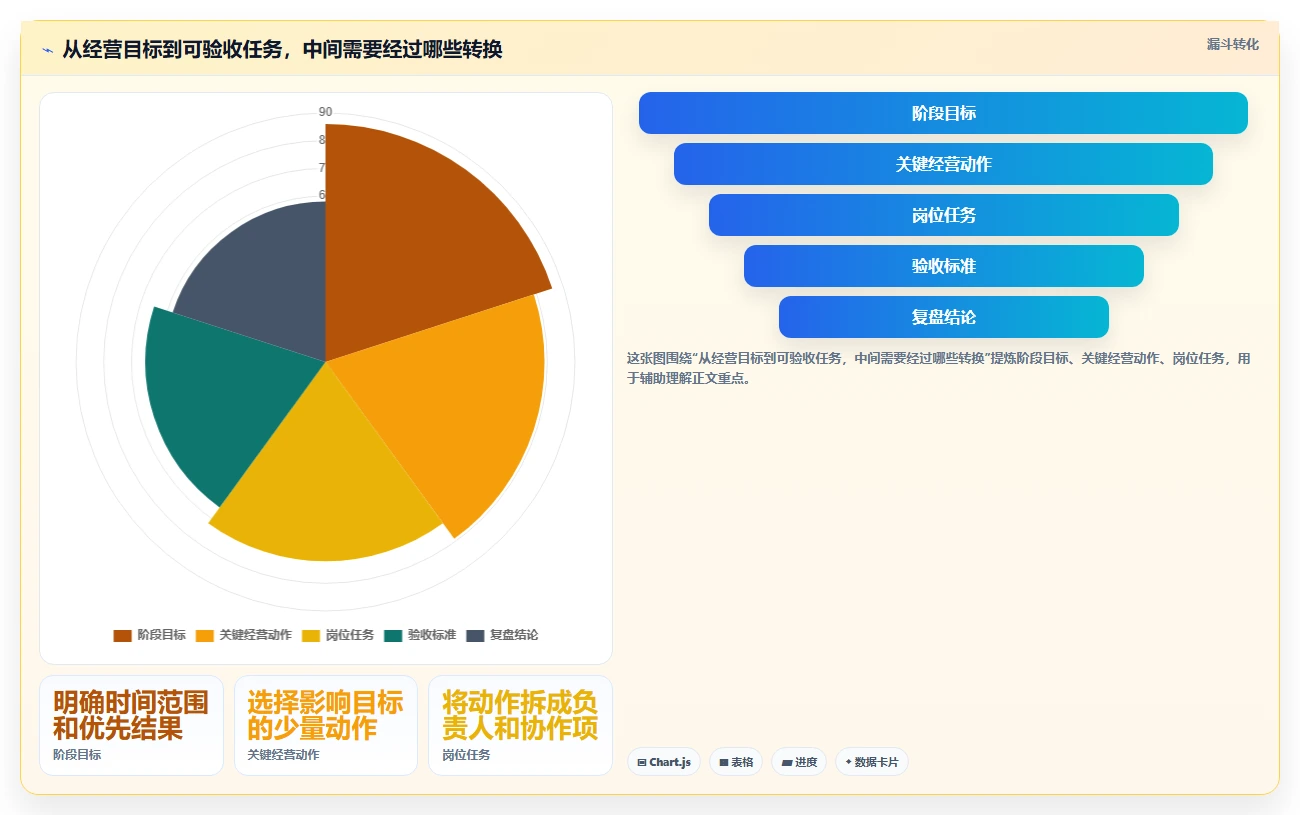Viewport: 1300px width, 815px height.
Task: Click the icon inside the Chart.js tag
Action: point(642,763)
